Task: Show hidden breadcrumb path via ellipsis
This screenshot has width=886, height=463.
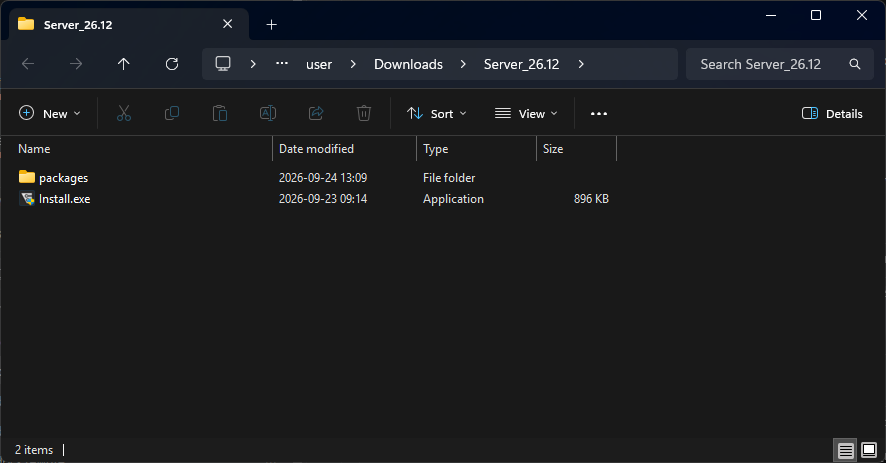Action: click(x=282, y=63)
